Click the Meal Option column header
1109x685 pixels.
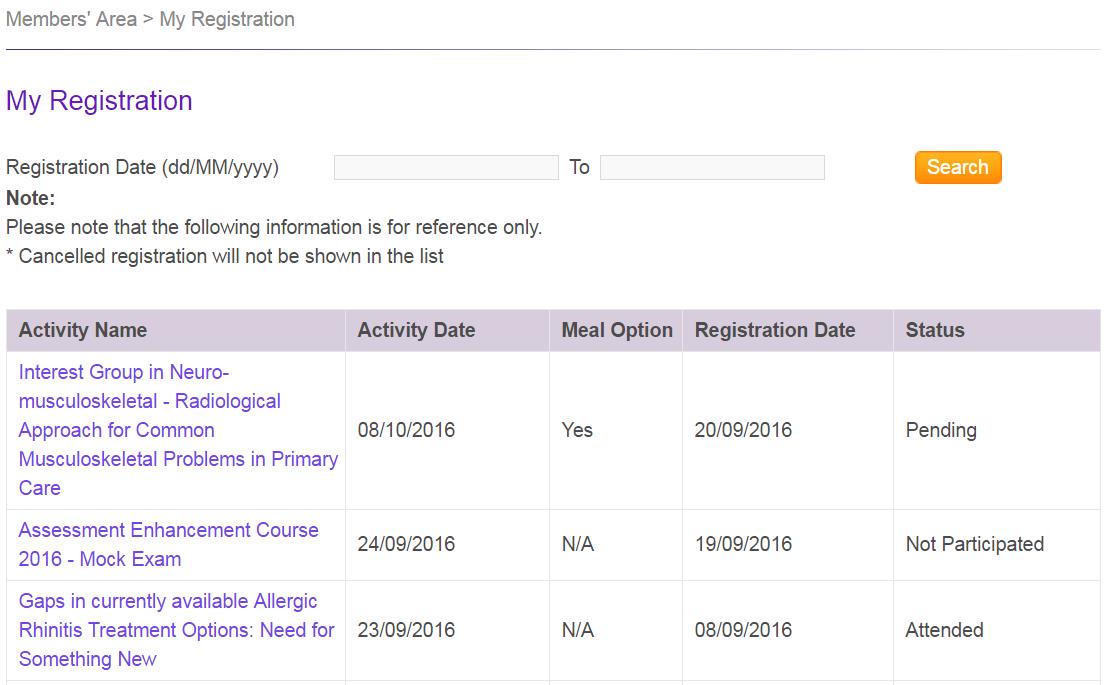tap(617, 330)
